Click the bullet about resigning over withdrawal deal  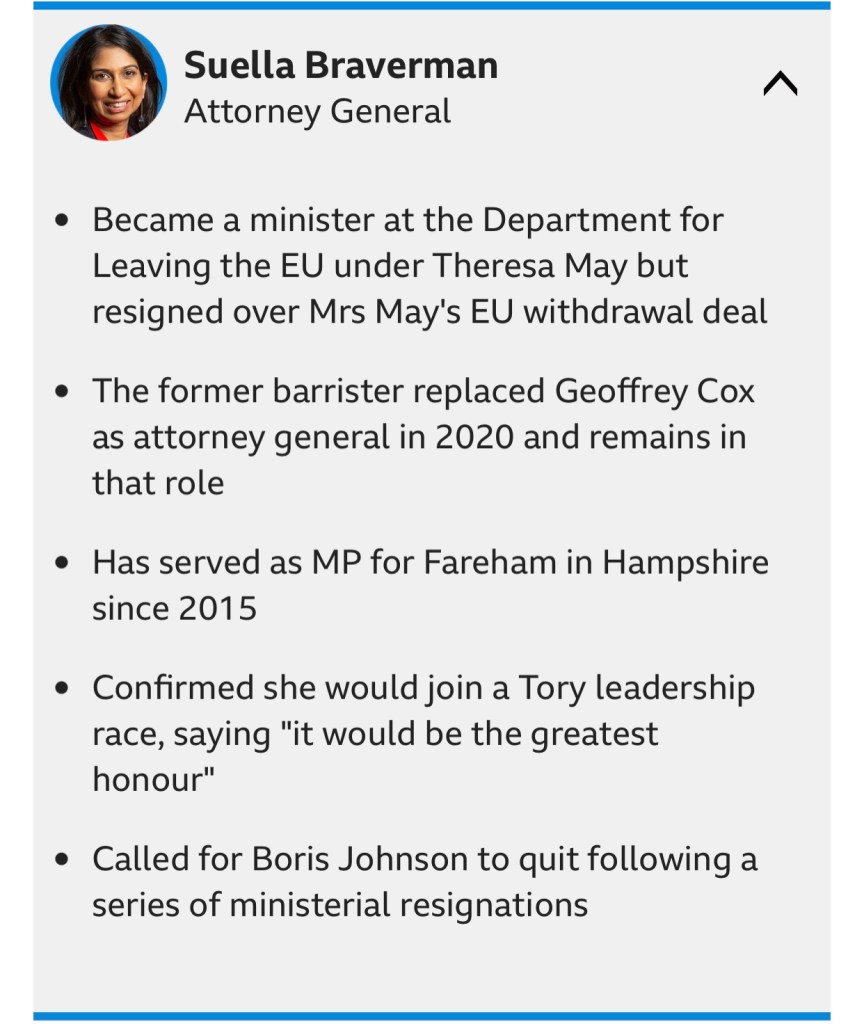(430, 312)
